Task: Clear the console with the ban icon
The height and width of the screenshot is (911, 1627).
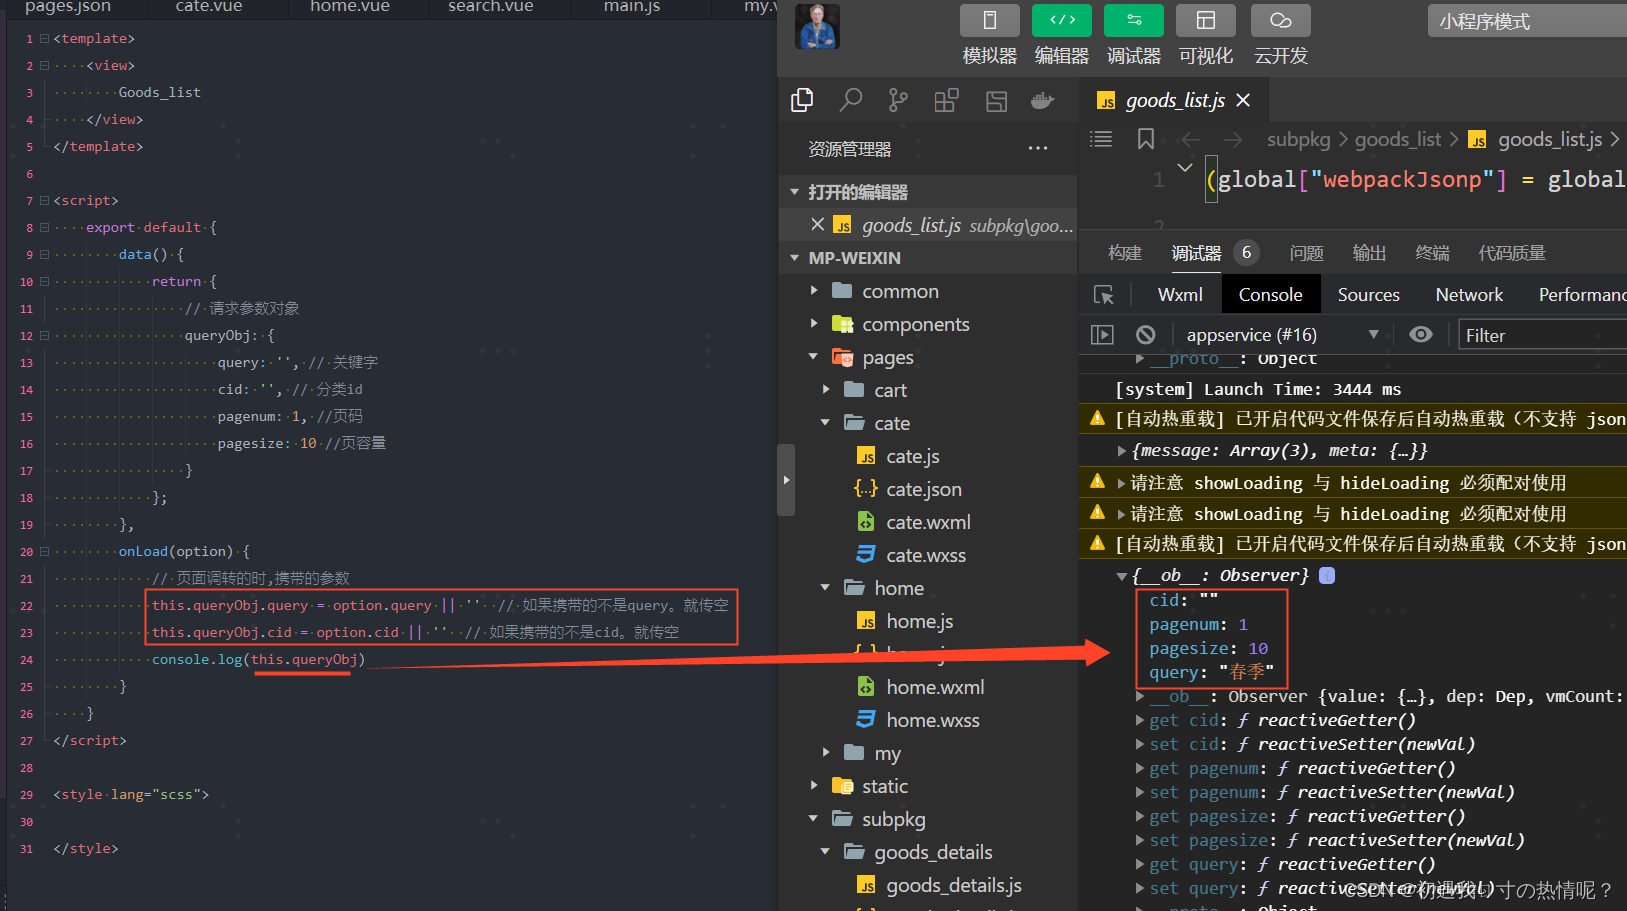Action: point(1146,335)
